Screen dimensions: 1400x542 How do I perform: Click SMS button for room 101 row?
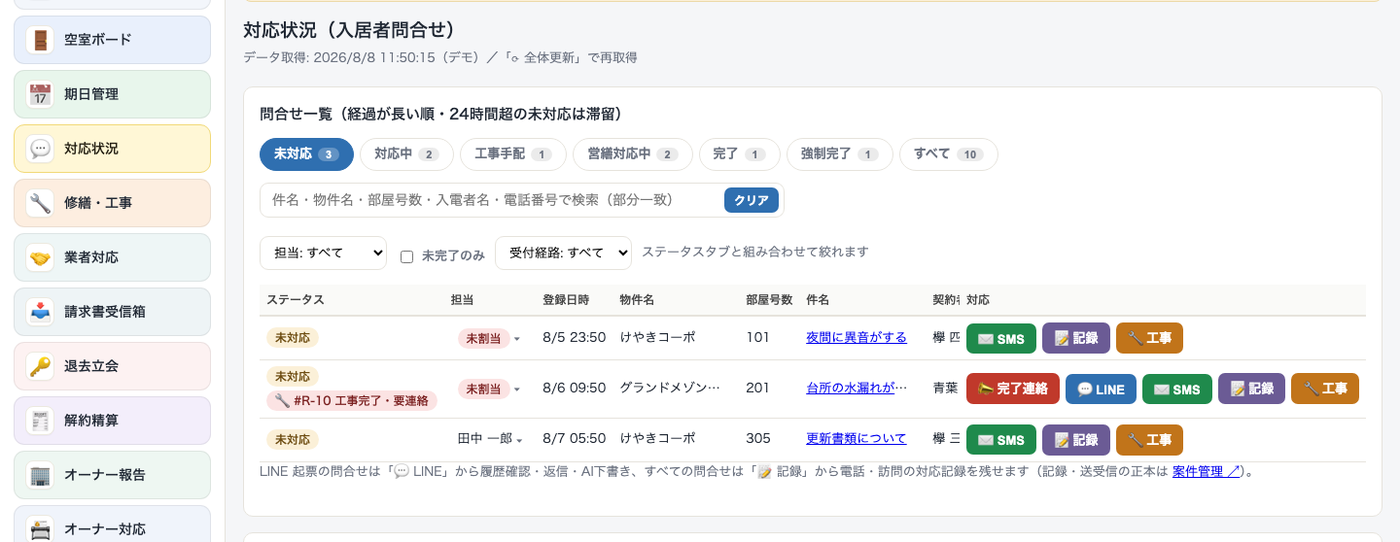pyautogui.click(x=1001, y=338)
